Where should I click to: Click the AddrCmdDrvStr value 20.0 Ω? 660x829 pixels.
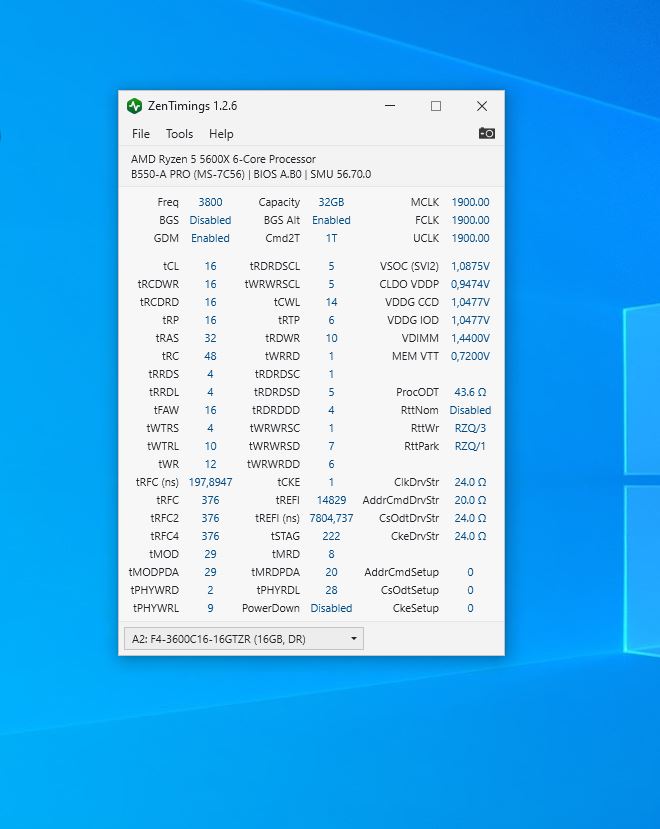pyautogui.click(x=470, y=500)
